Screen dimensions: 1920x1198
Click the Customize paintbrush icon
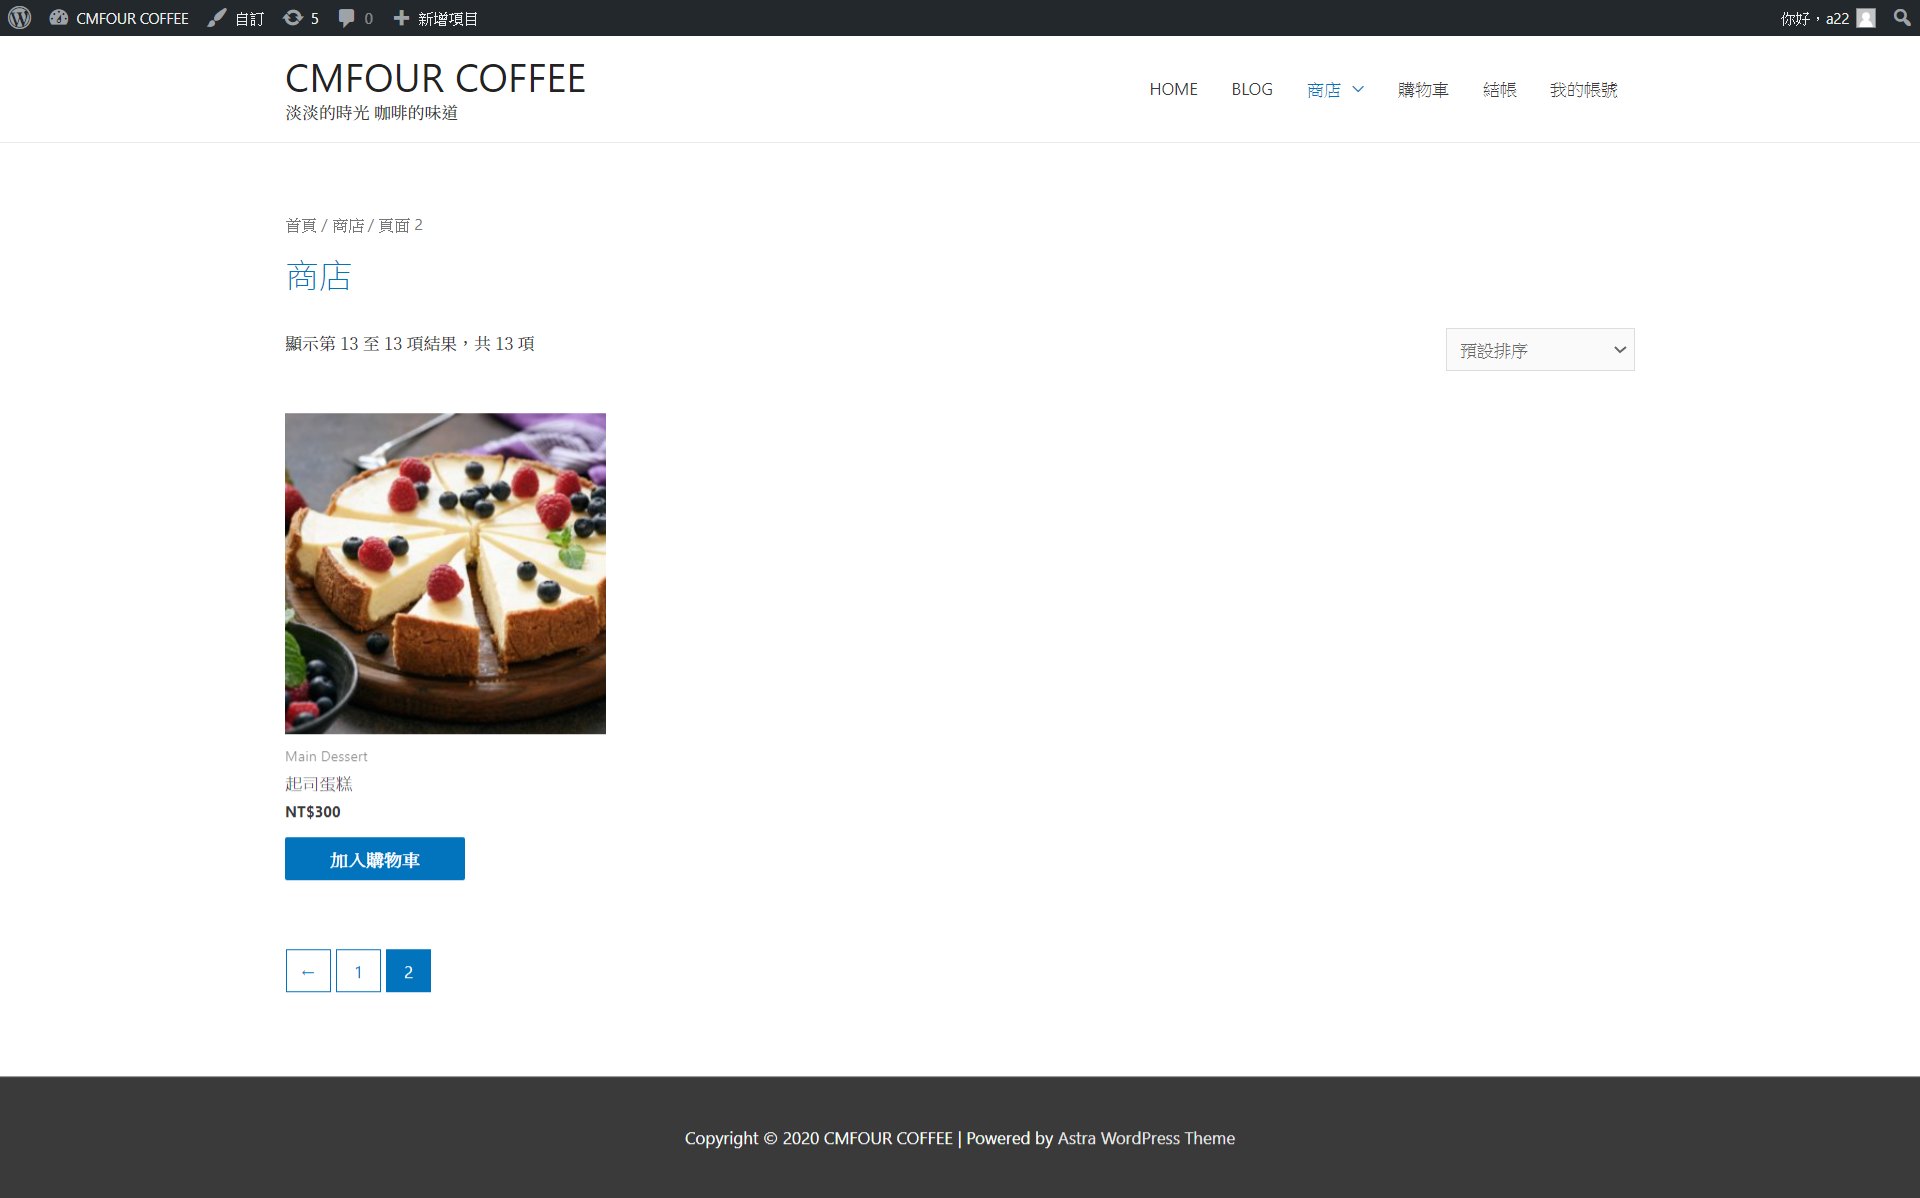pyautogui.click(x=216, y=18)
